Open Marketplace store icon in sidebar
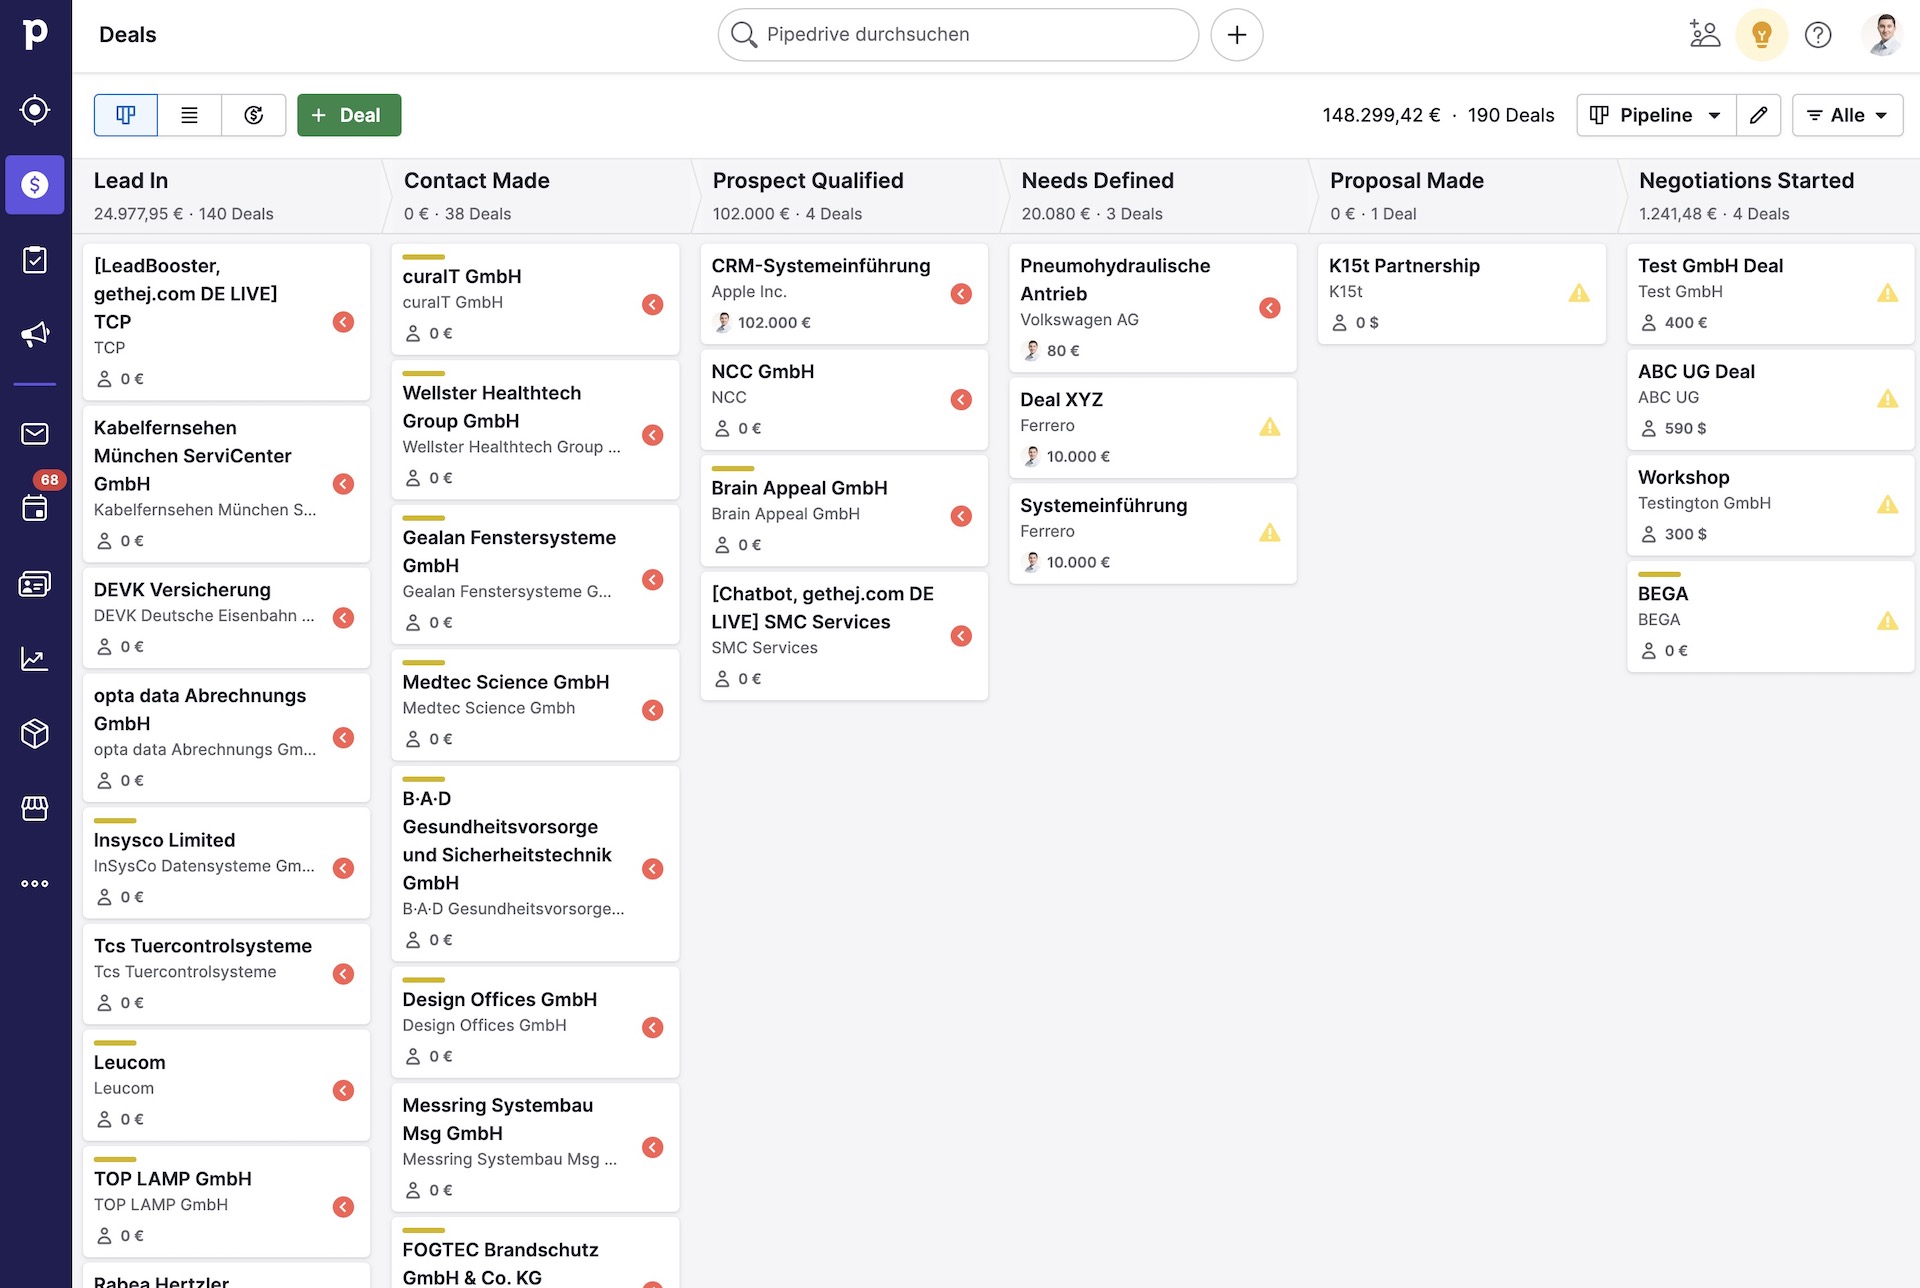Viewport: 1920px width, 1288px height. pos(35,808)
